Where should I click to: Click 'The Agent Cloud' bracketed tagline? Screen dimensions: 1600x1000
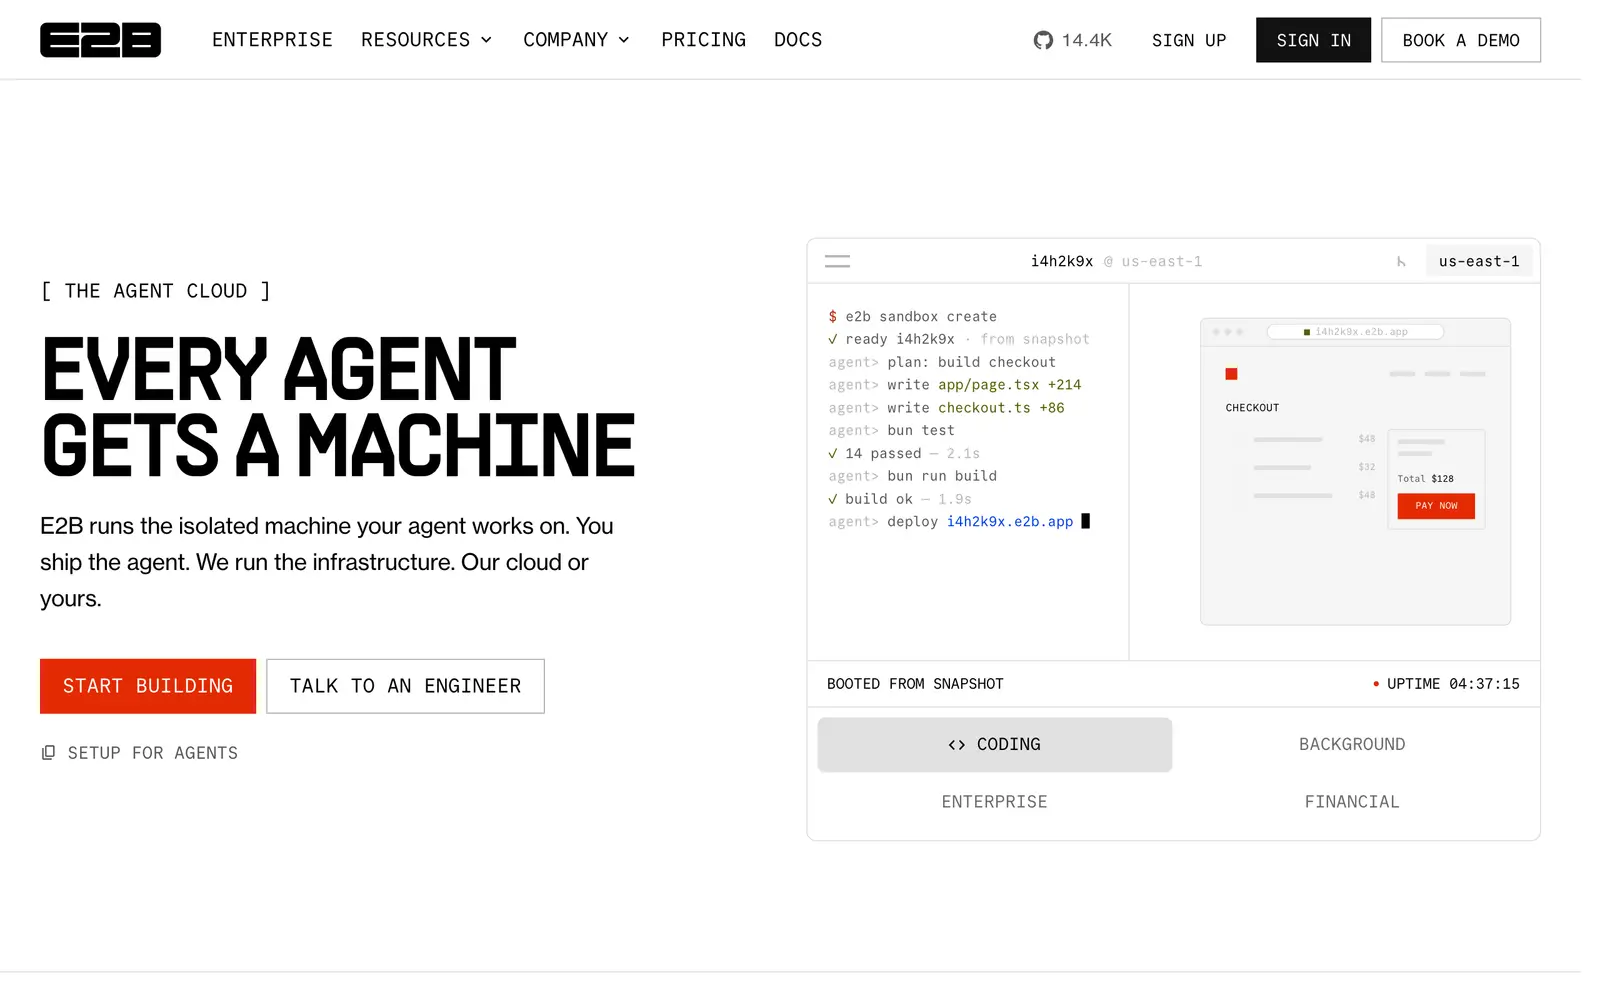tap(155, 291)
